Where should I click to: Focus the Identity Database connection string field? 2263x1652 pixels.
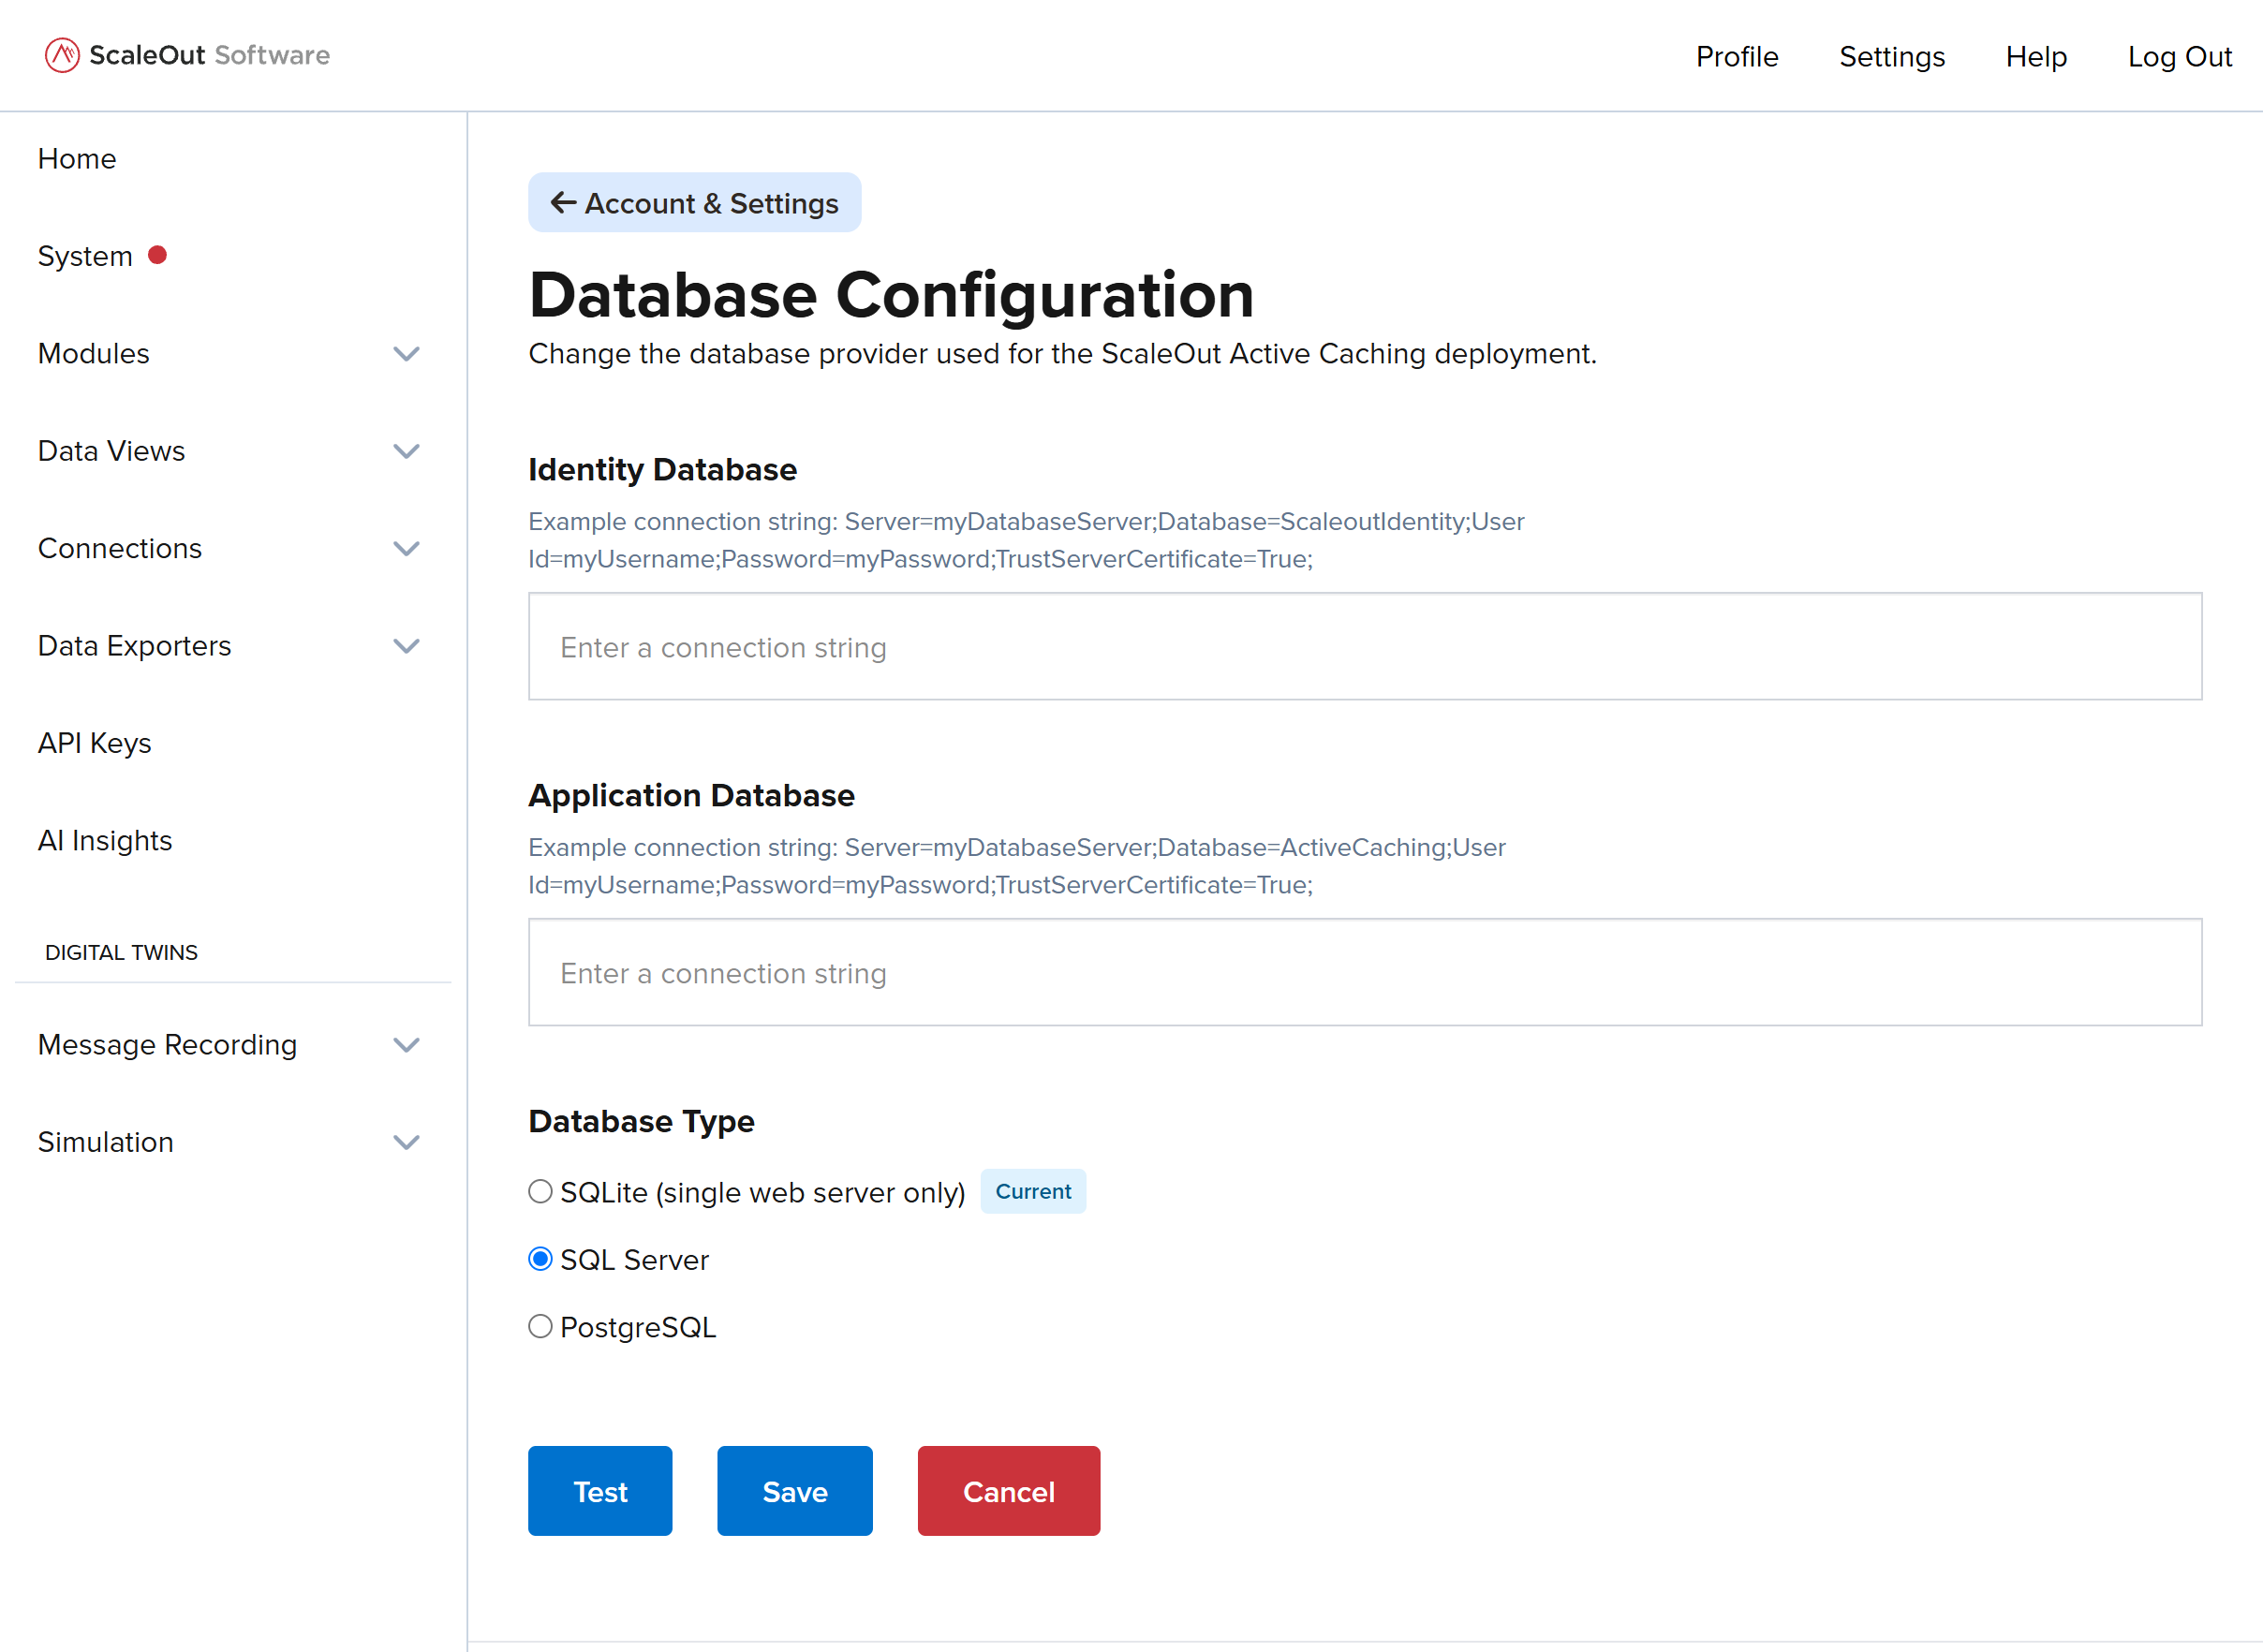1365,646
